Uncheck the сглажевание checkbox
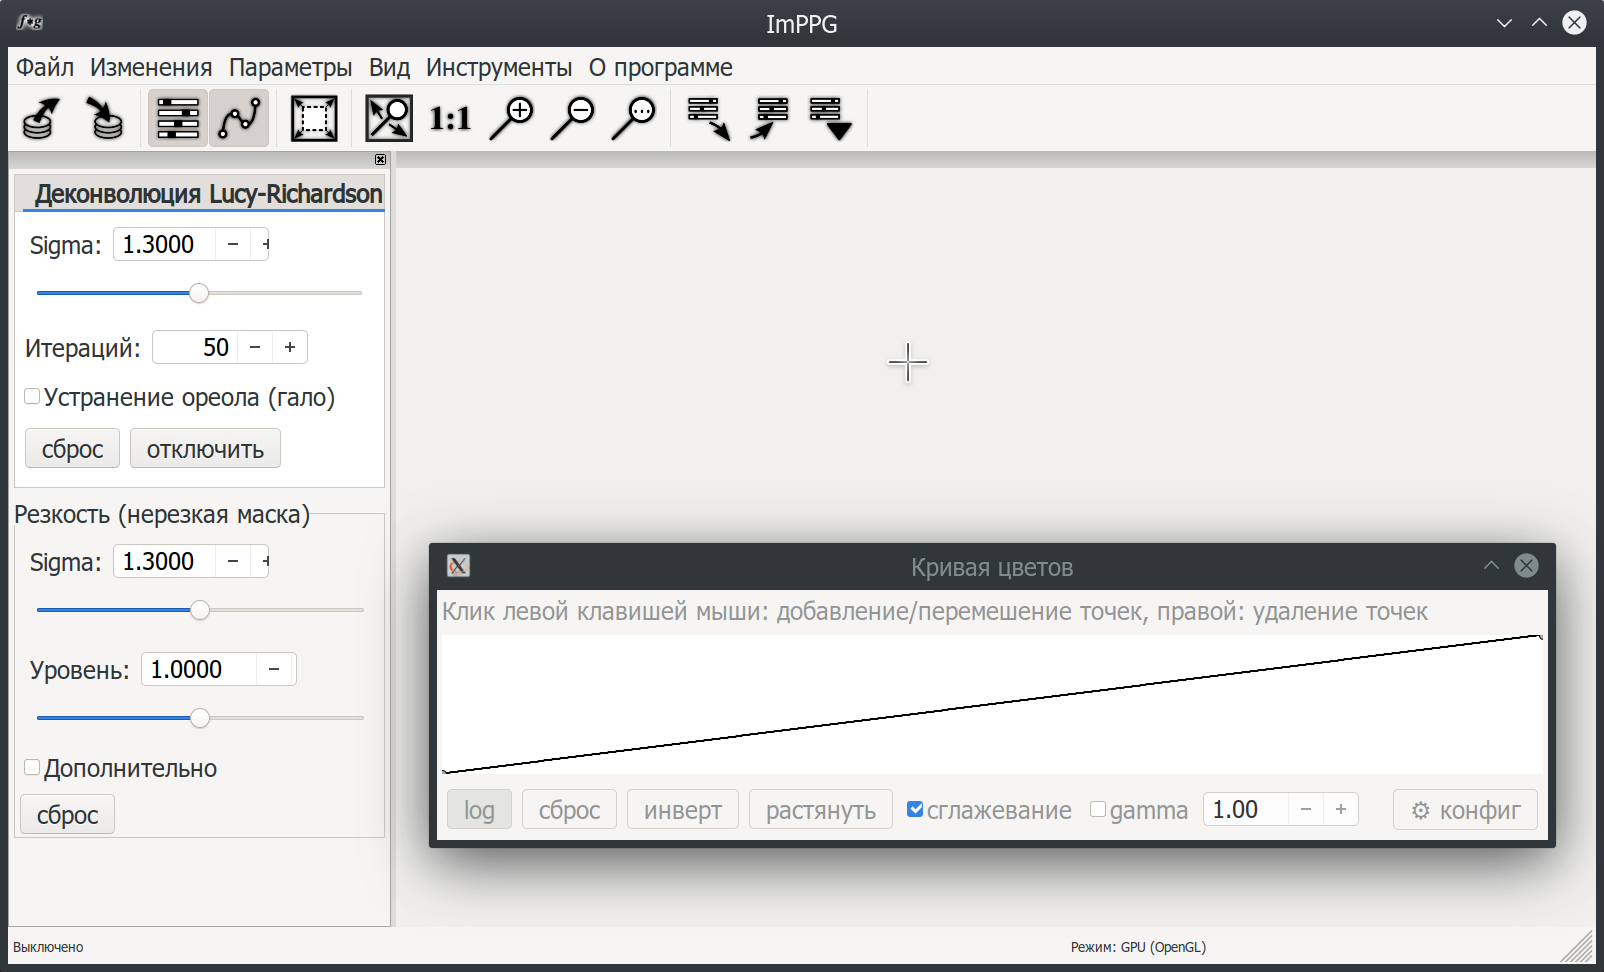Viewport: 1604px width, 972px height. point(915,809)
